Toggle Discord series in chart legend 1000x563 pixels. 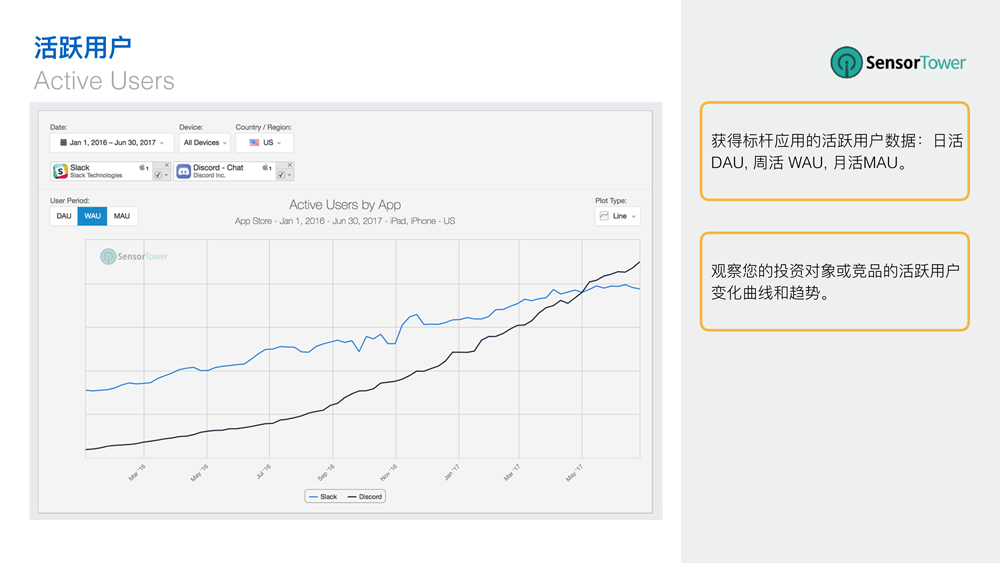[365, 496]
